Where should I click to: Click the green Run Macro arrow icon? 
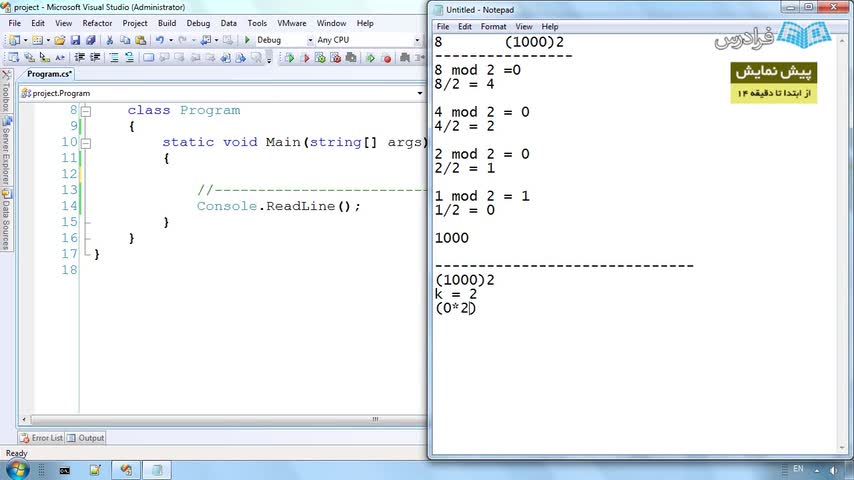click(371, 58)
